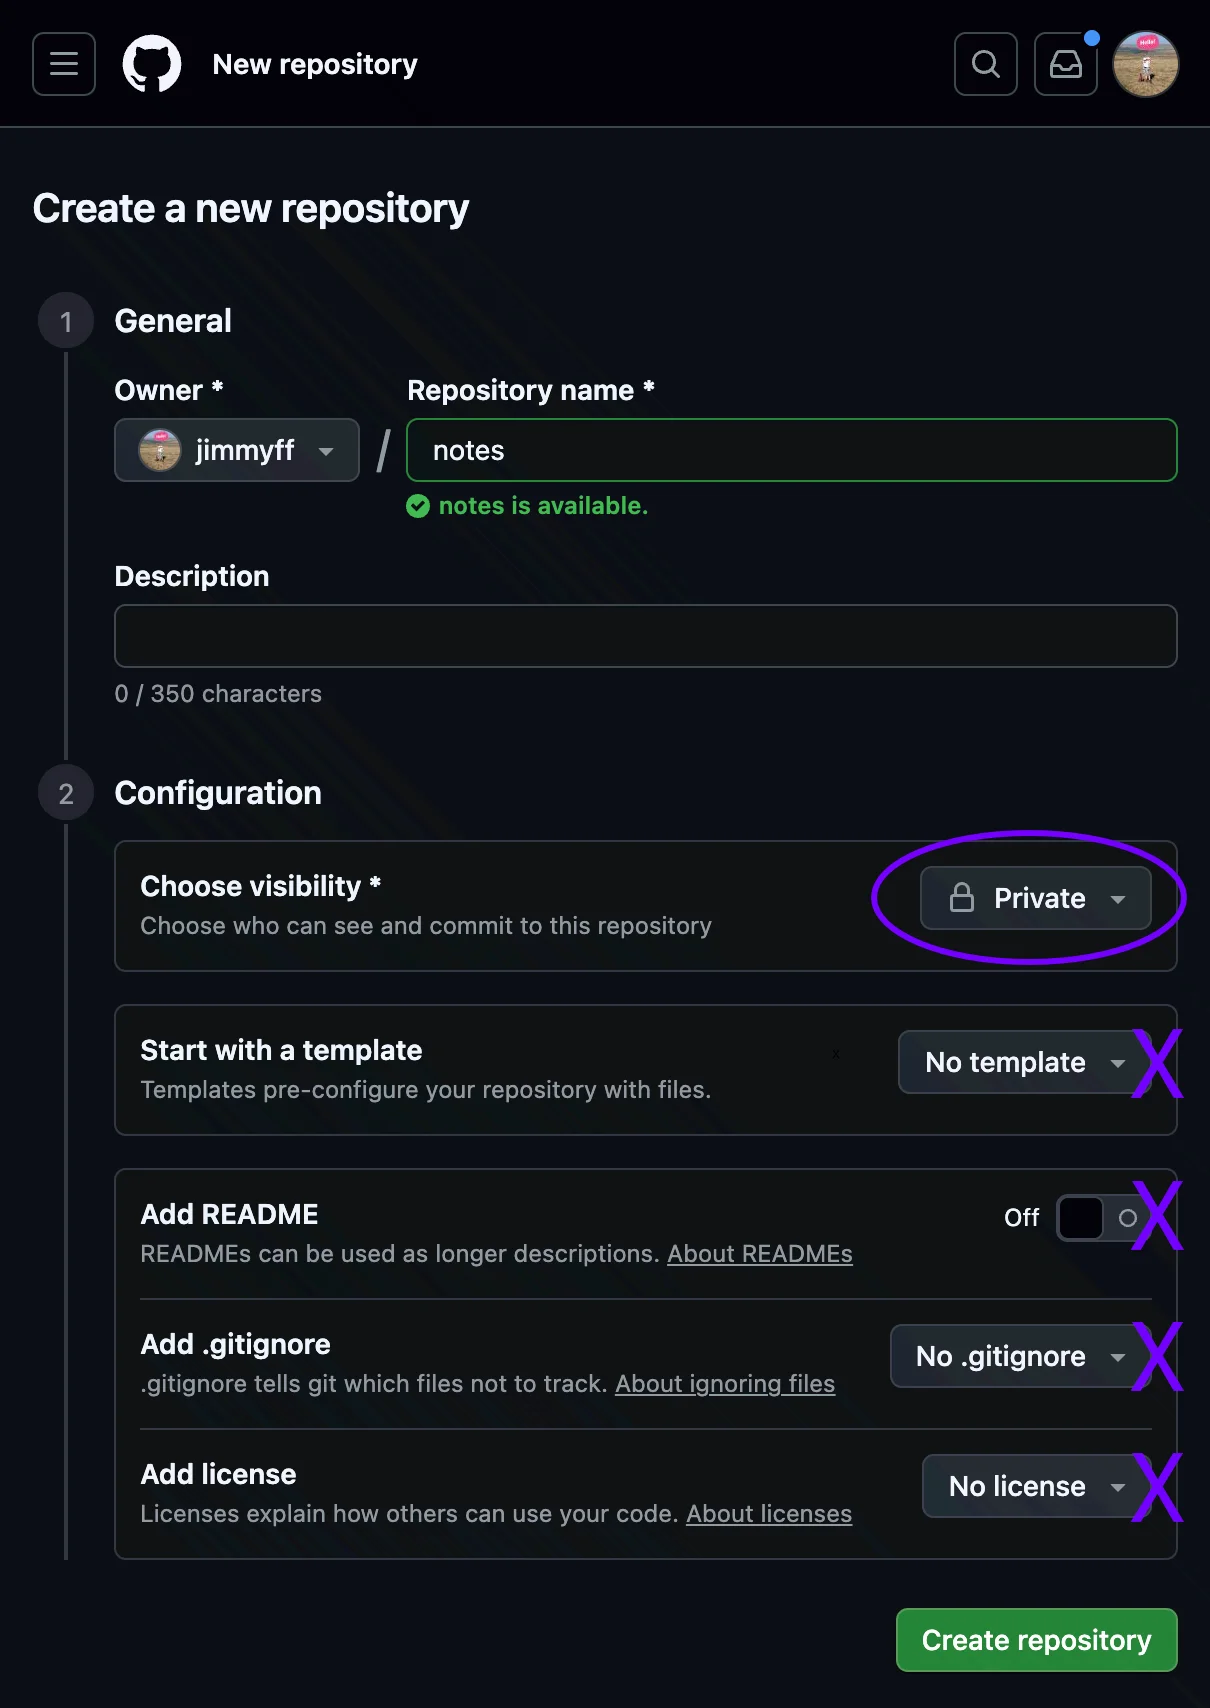Screen dimensions: 1210x1708
Task: Open the Private visibility dropdown
Action: tap(1036, 898)
